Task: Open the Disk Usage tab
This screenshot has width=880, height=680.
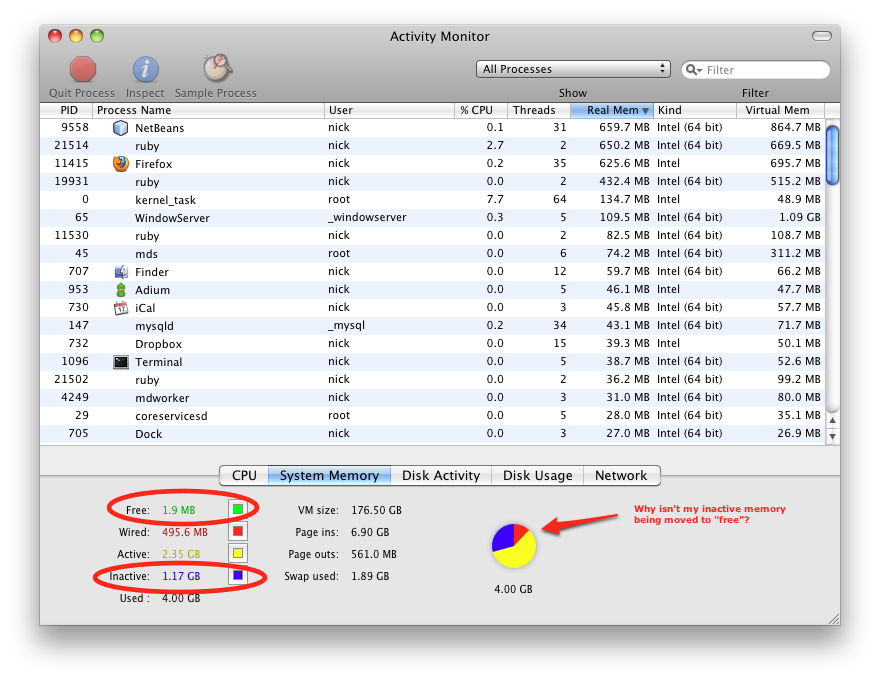Action: tap(538, 475)
